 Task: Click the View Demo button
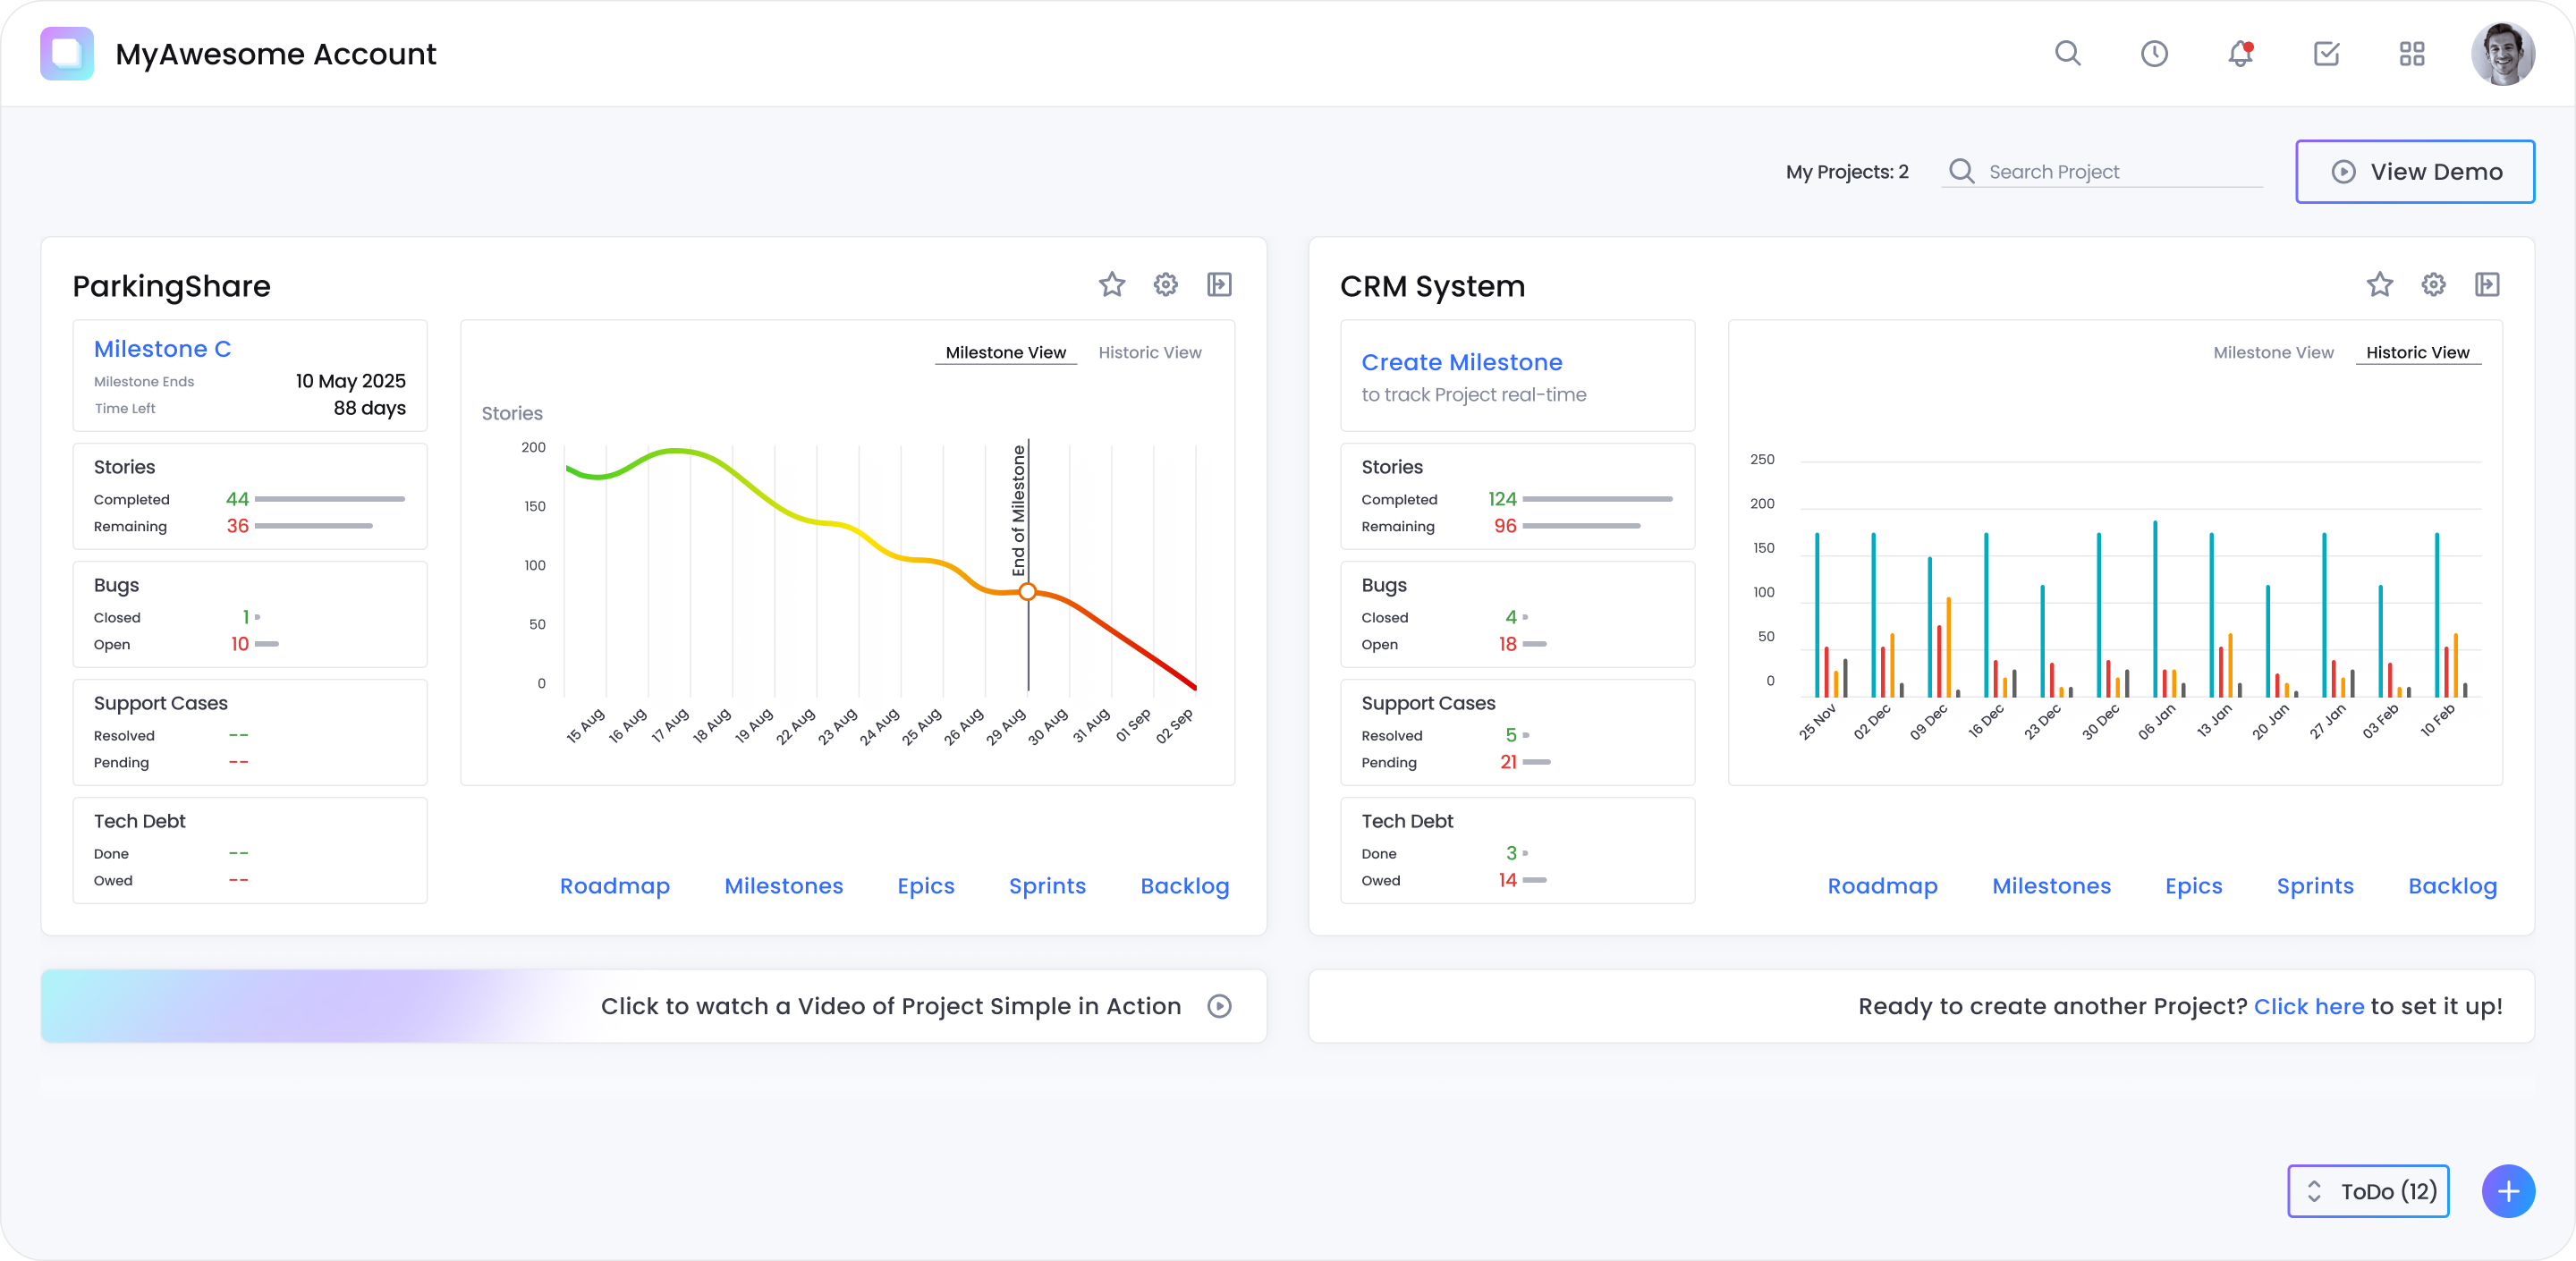2414,171
